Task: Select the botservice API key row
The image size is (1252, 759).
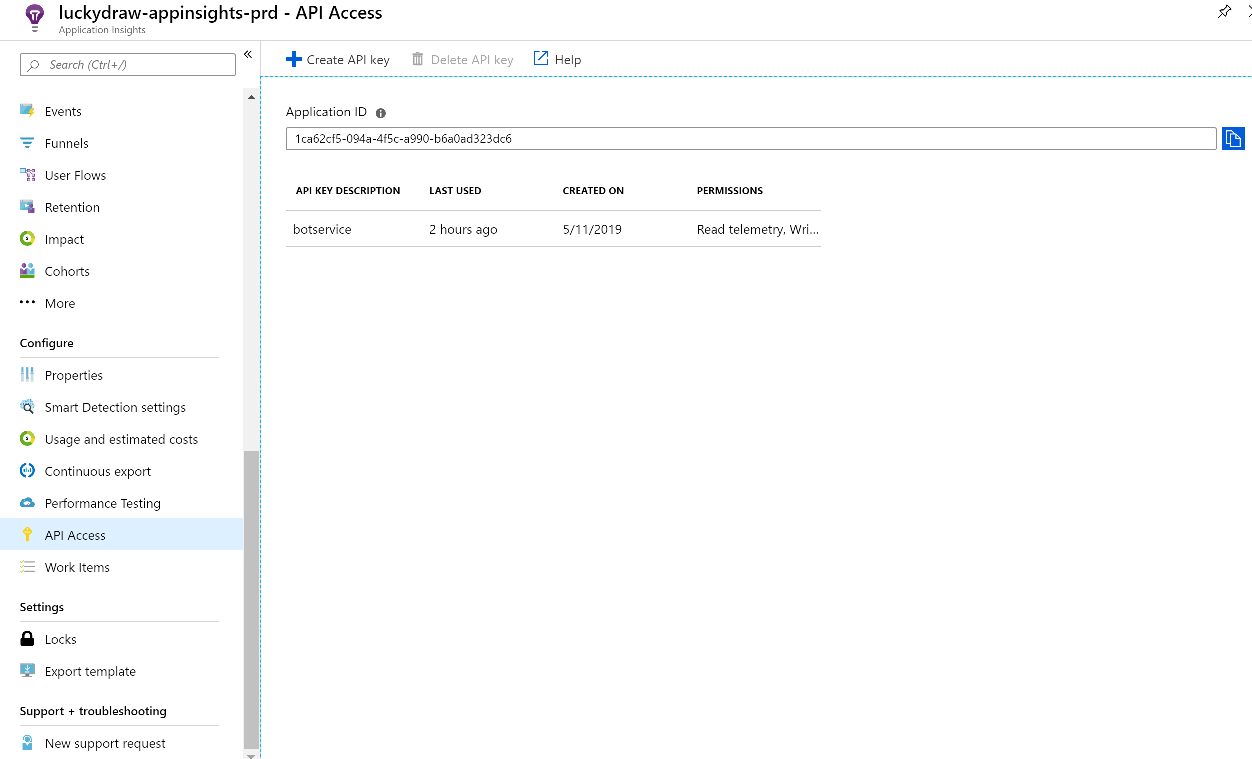Action: 553,229
